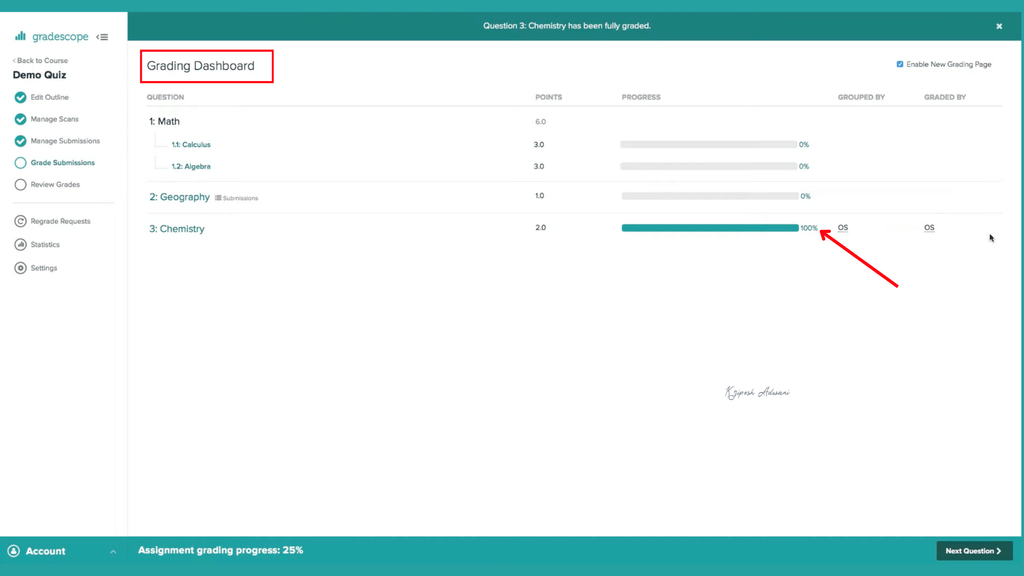Click the Review Grades circle icon
The image size is (1024, 576).
(x=20, y=185)
